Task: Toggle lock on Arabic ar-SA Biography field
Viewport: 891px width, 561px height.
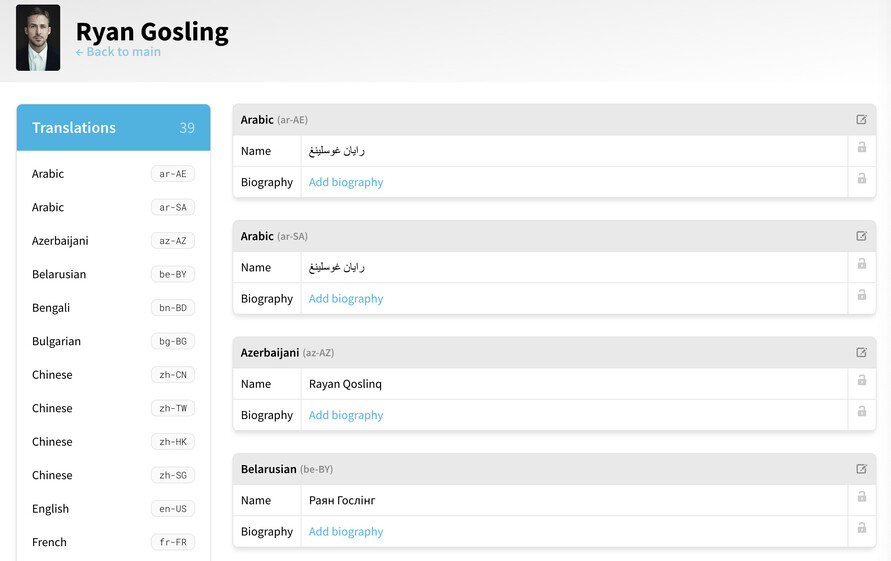Action: (x=862, y=295)
